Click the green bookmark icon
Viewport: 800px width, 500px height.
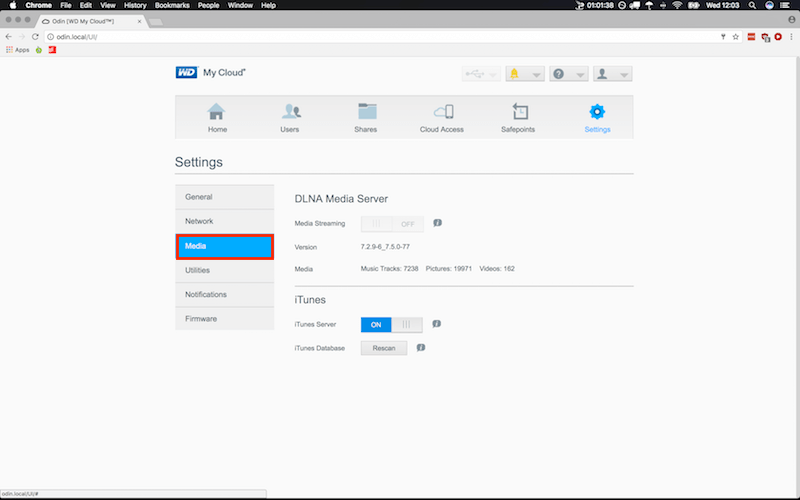click(39, 50)
